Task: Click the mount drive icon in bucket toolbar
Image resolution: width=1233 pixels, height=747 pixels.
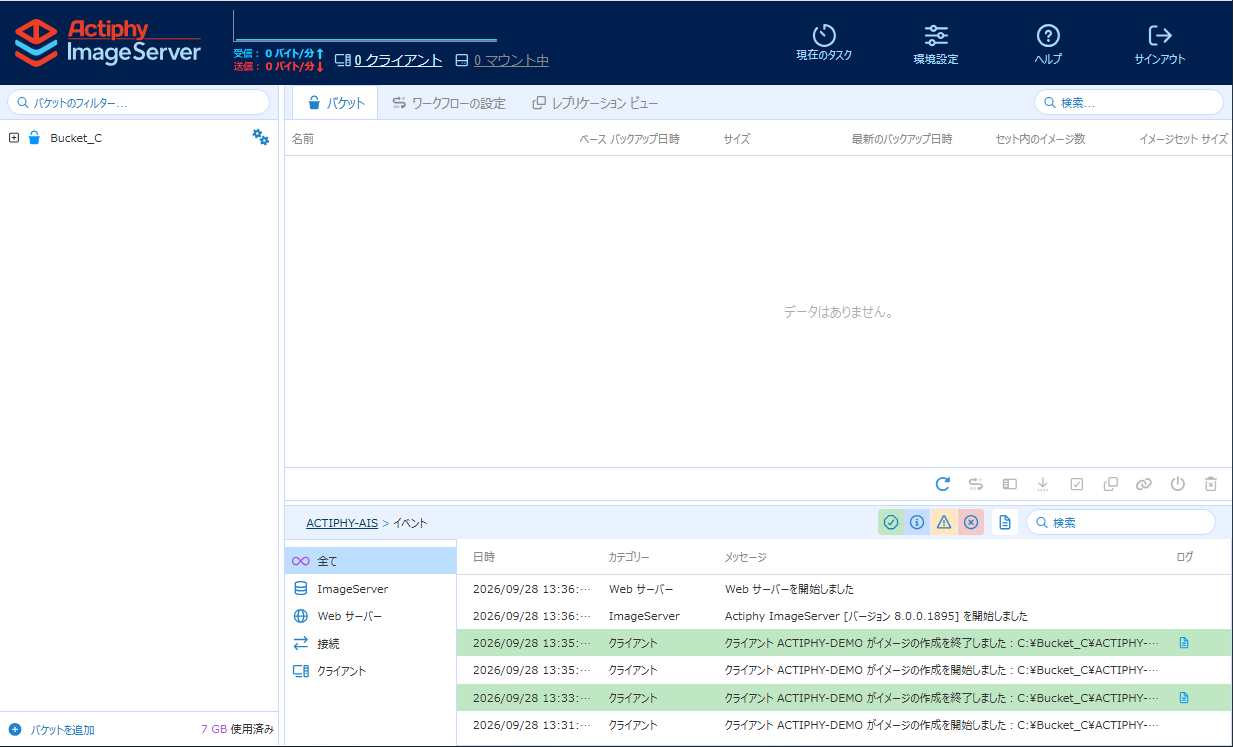Action: (x=1010, y=484)
